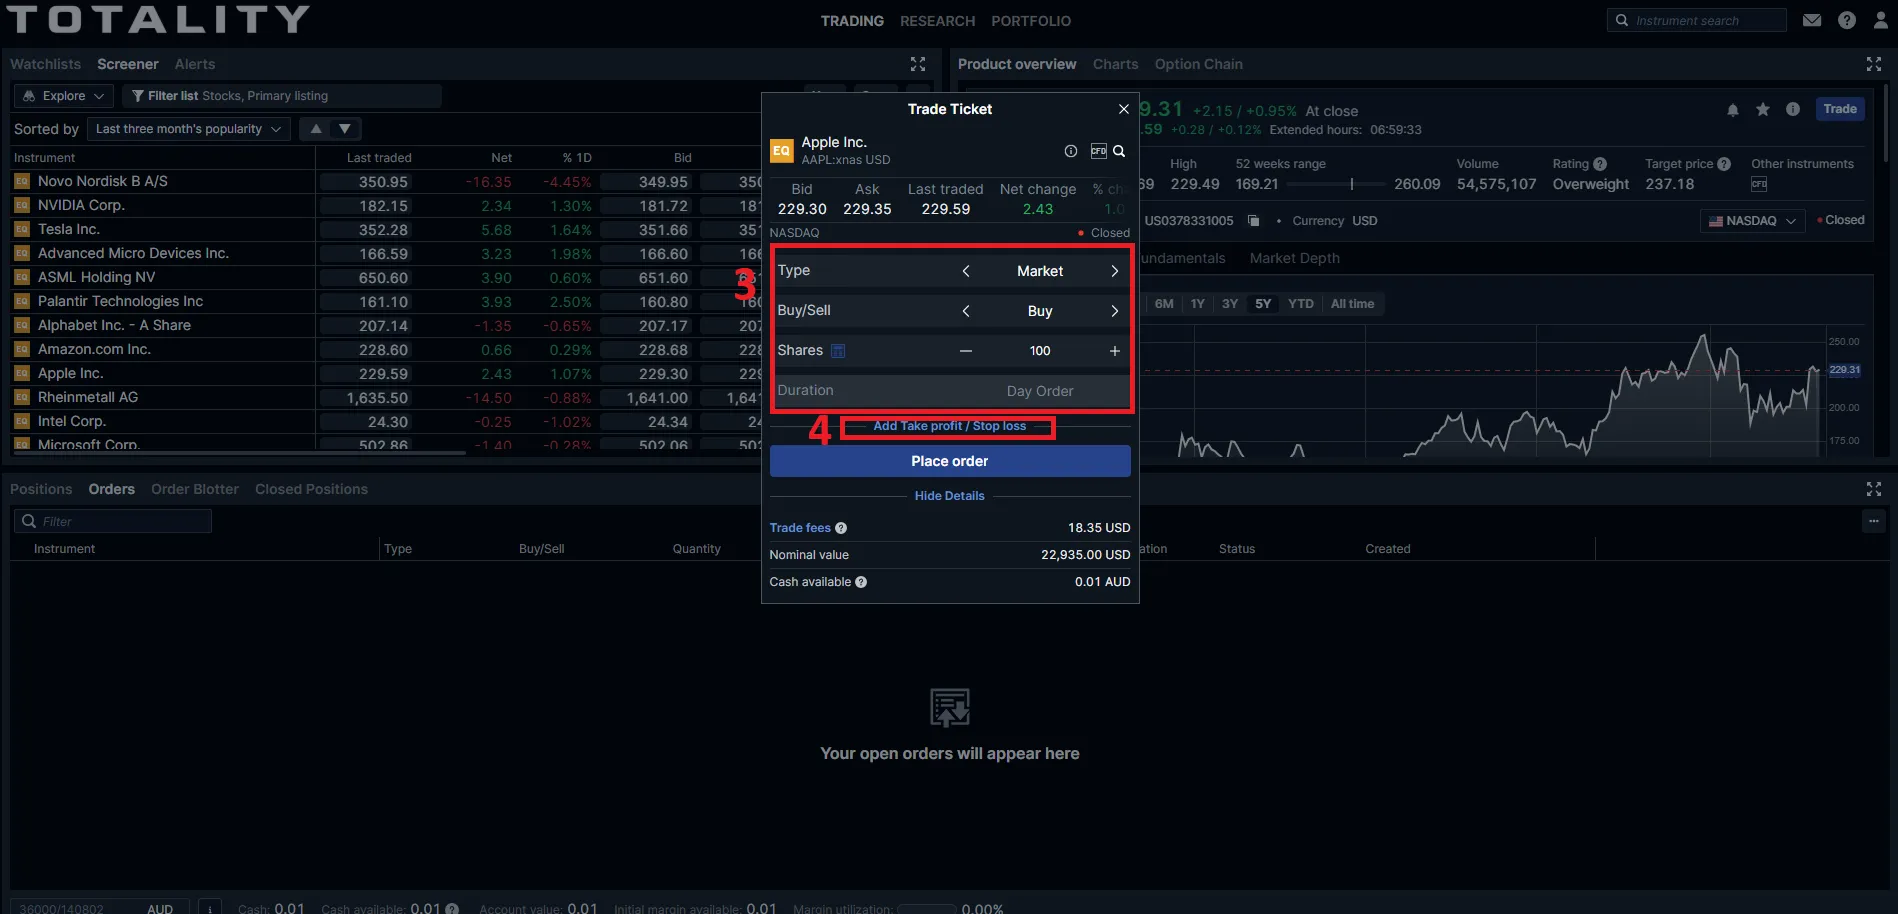
Task: Open the TRADING menu
Action: pyautogui.click(x=852, y=21)
